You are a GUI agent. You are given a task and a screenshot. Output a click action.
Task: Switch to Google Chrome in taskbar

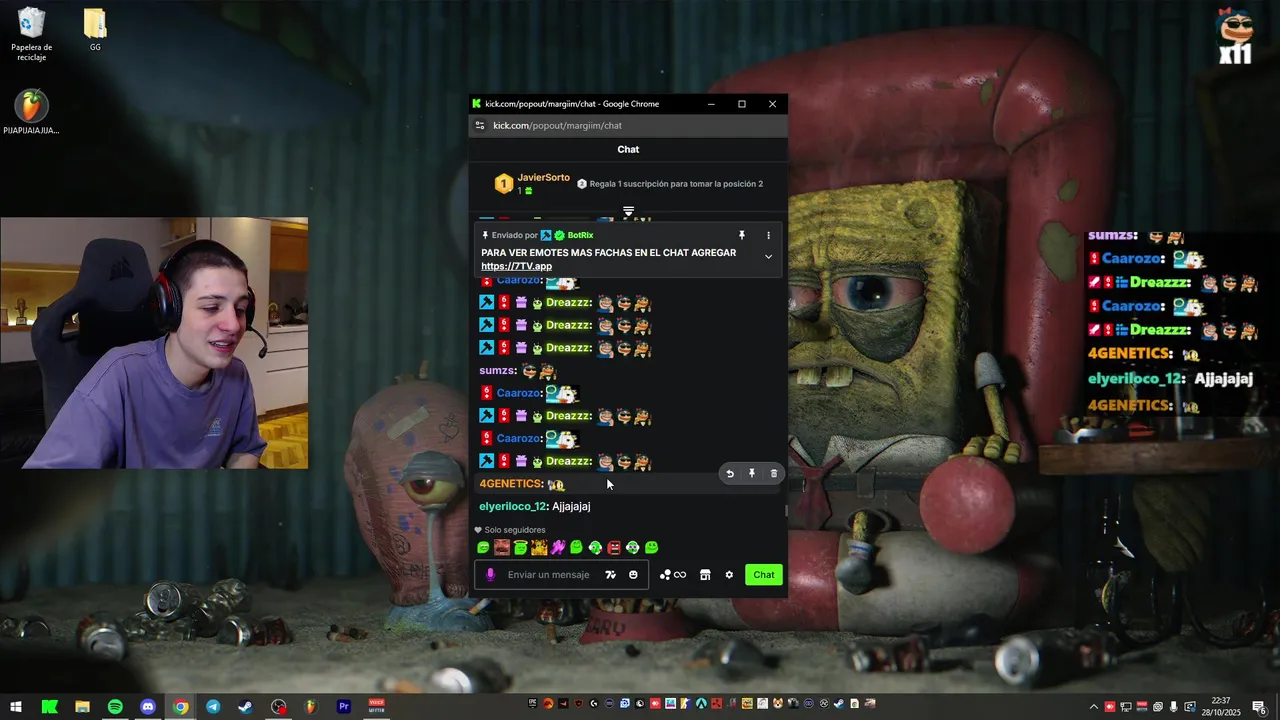[180, 707]
